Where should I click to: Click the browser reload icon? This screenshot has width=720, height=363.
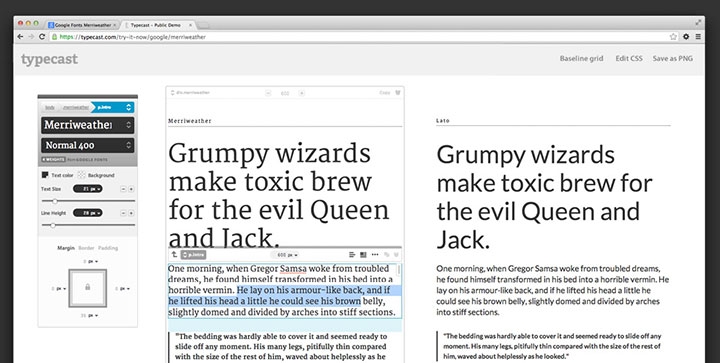(x=42, y=37)
